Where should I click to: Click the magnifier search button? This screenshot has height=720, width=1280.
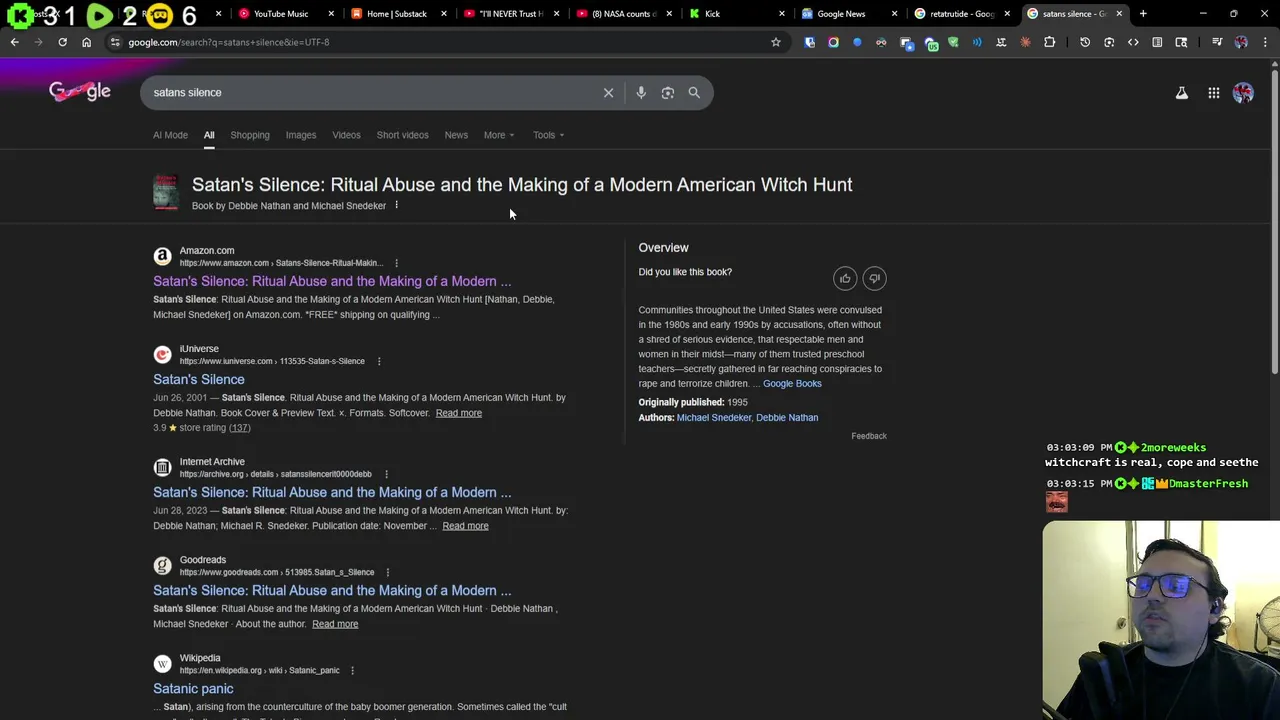click(694, 92)
